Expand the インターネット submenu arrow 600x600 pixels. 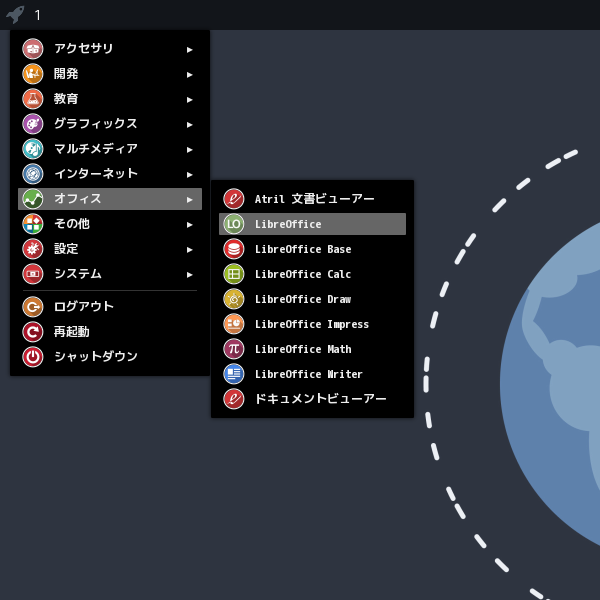(189, 175)
